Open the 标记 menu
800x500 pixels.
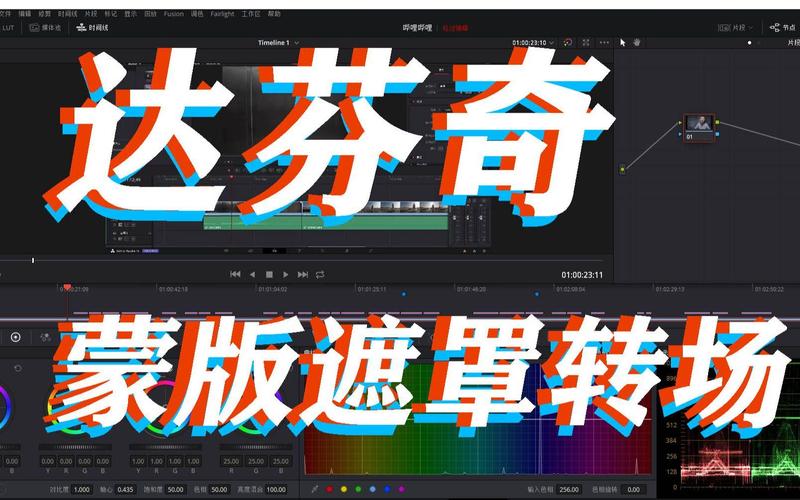pos(110,14)
